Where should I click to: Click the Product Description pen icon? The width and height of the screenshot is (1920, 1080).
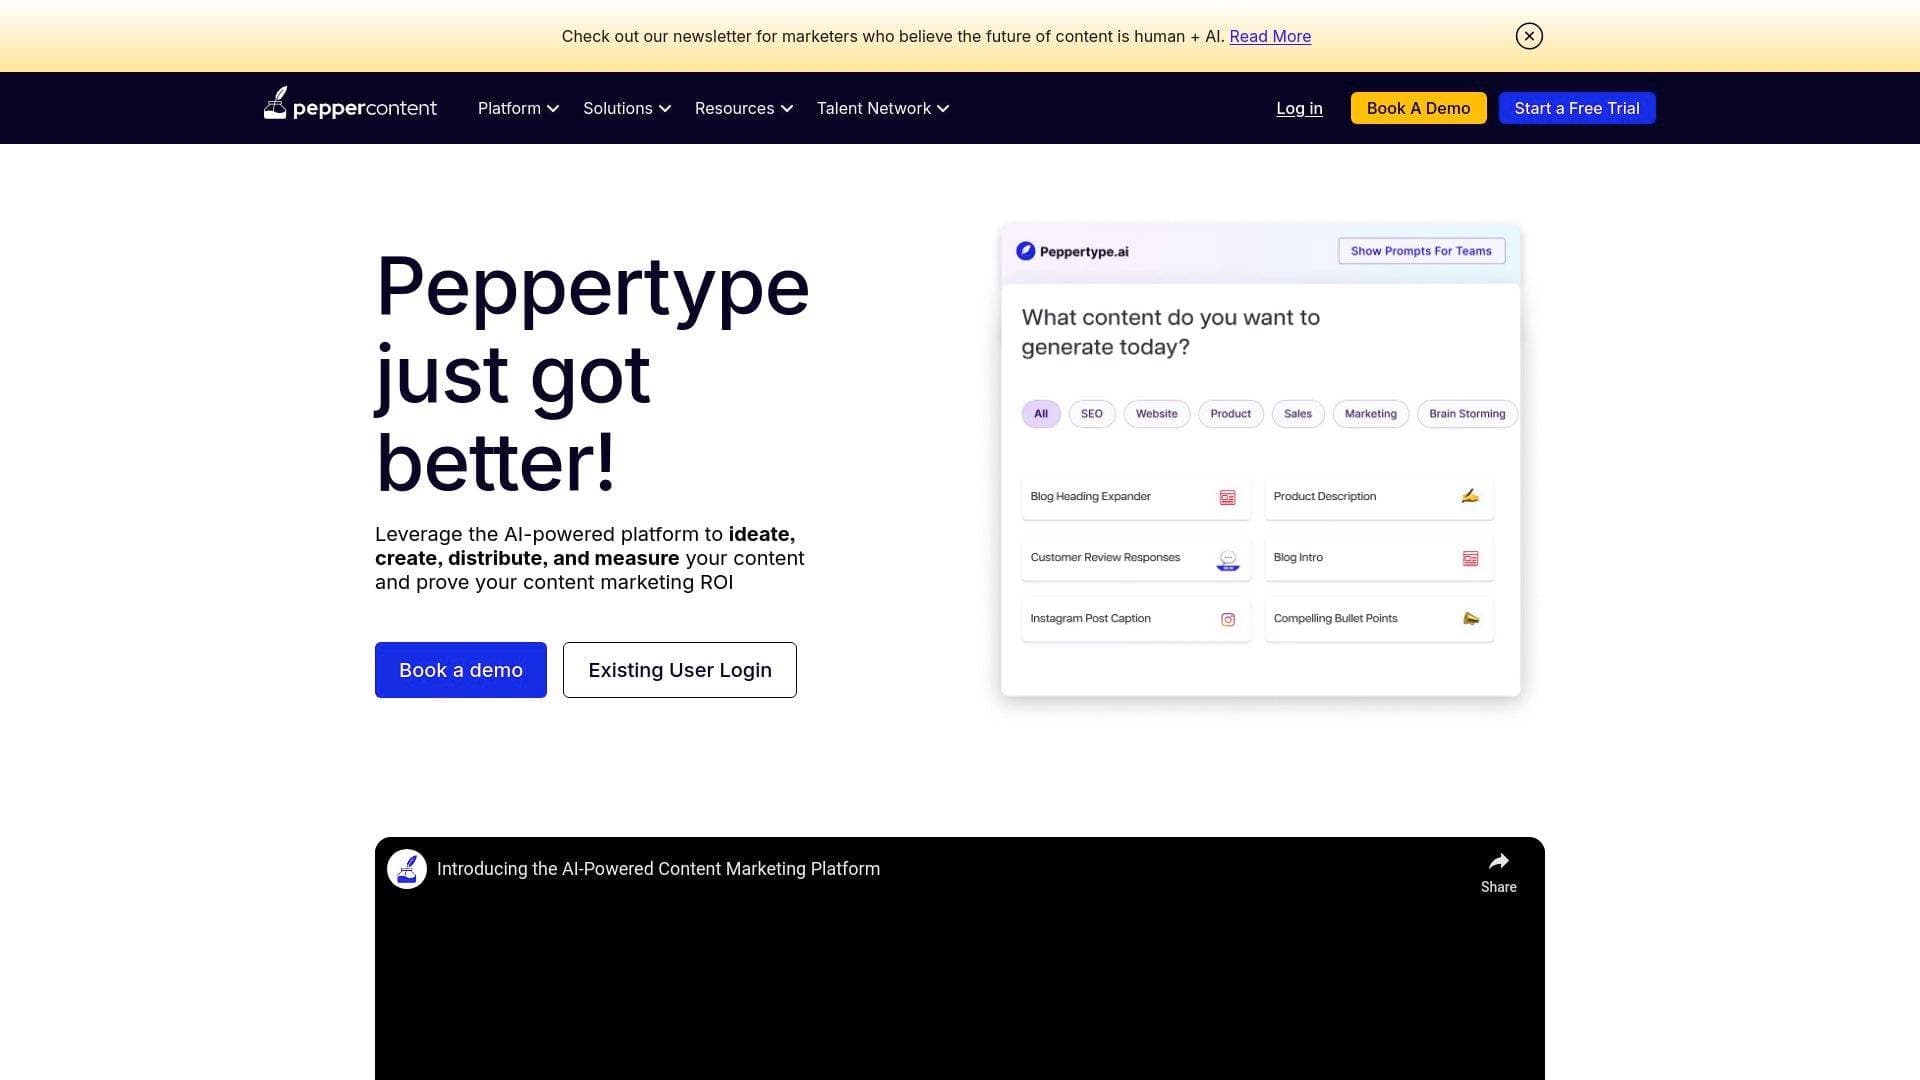1470,495
